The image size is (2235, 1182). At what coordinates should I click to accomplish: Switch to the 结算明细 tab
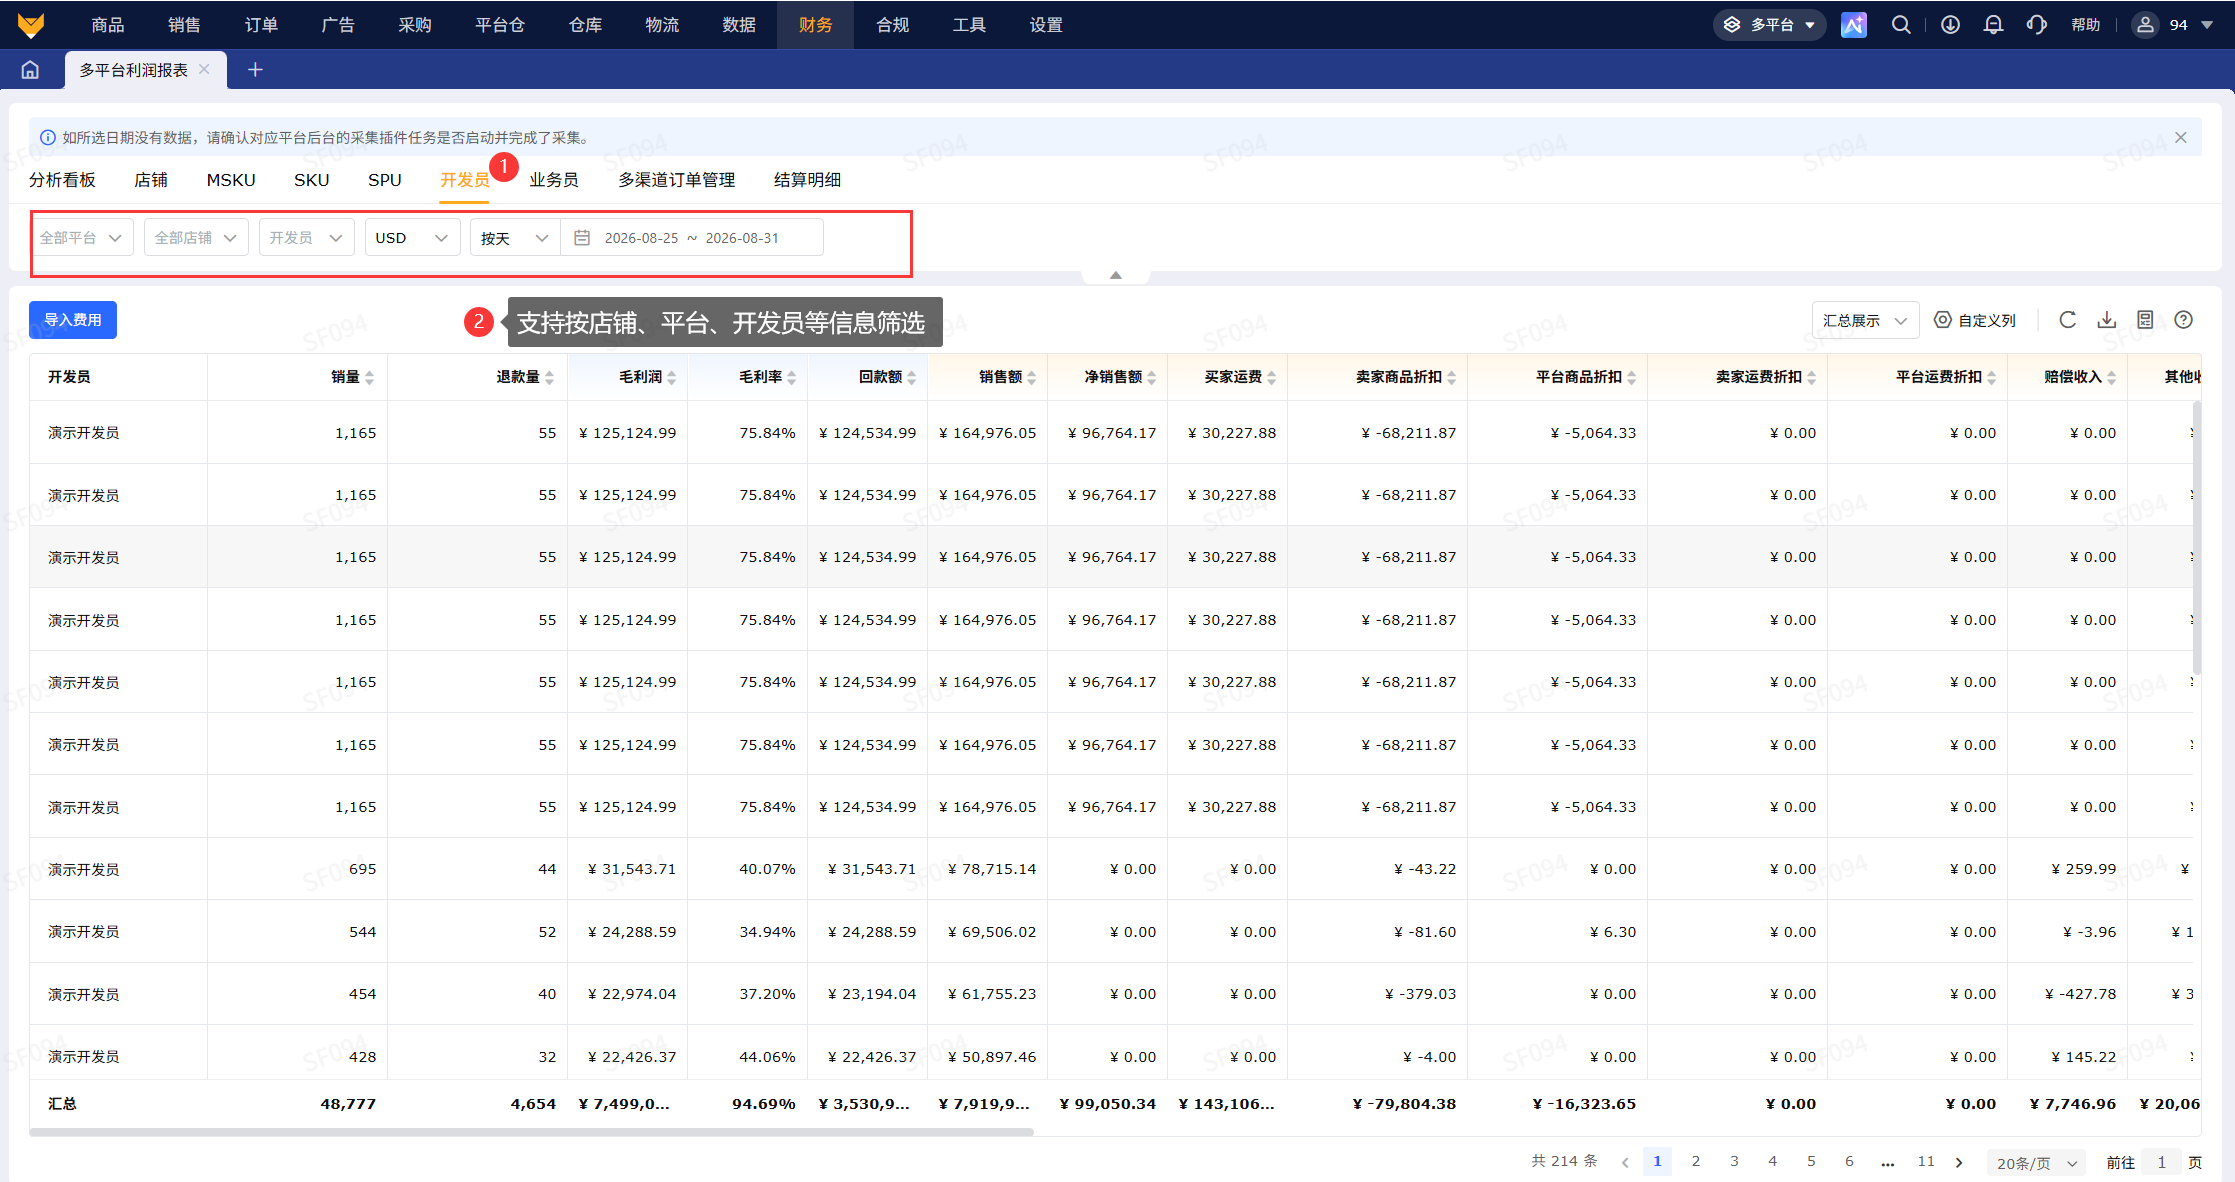tap(807, 180)
